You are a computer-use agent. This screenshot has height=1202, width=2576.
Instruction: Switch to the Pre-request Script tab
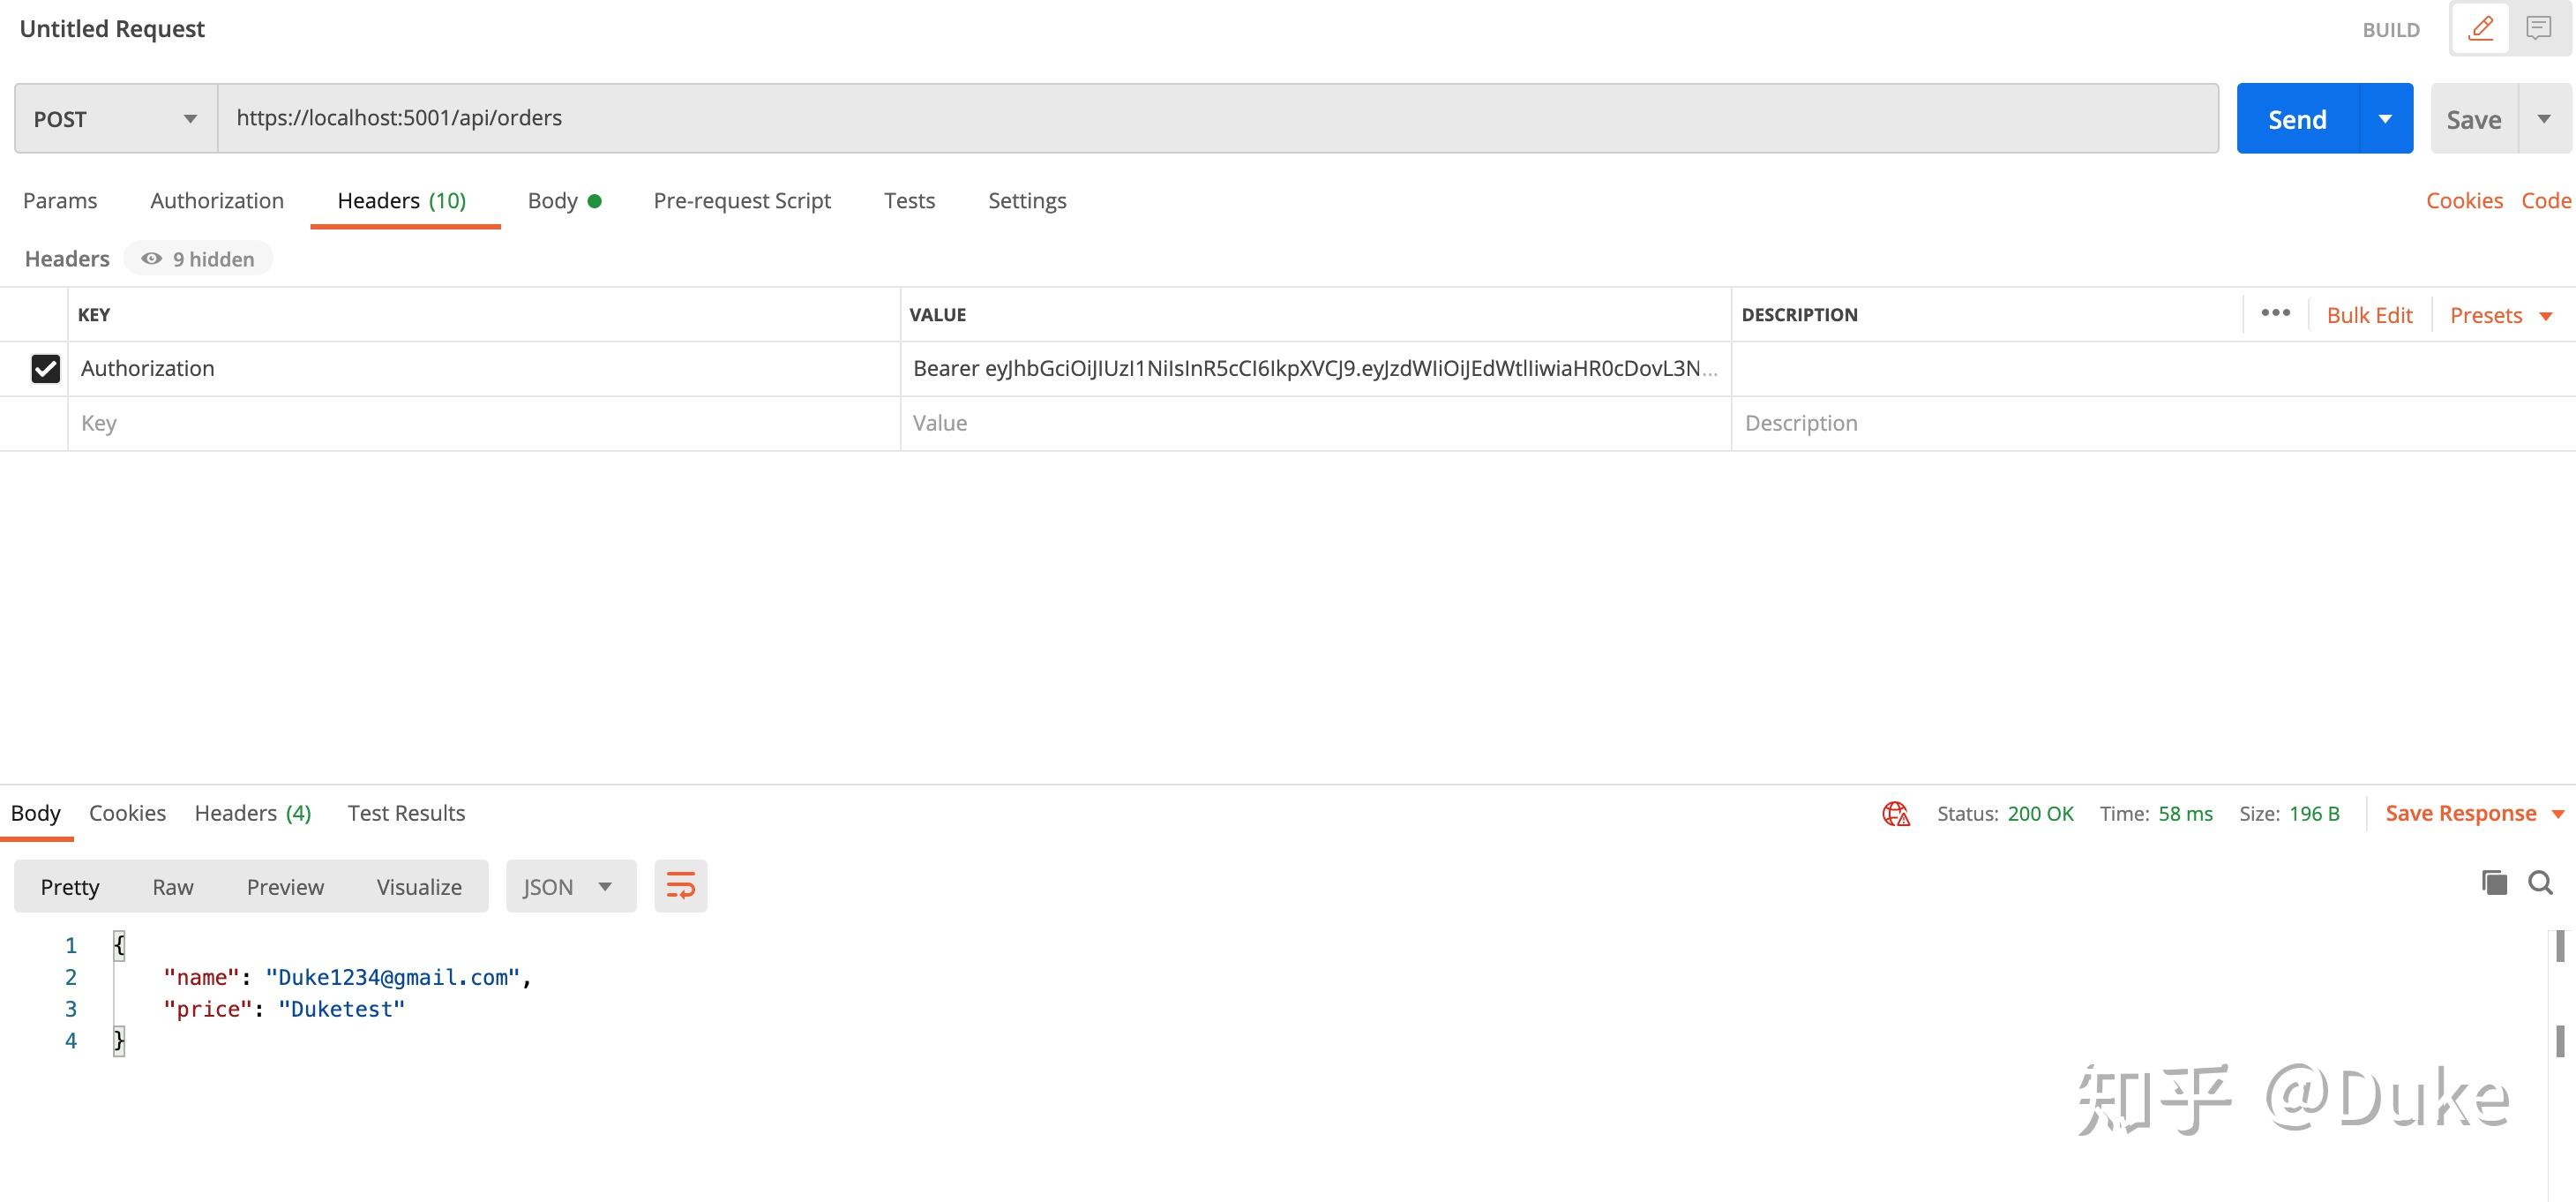pos(741,201)
